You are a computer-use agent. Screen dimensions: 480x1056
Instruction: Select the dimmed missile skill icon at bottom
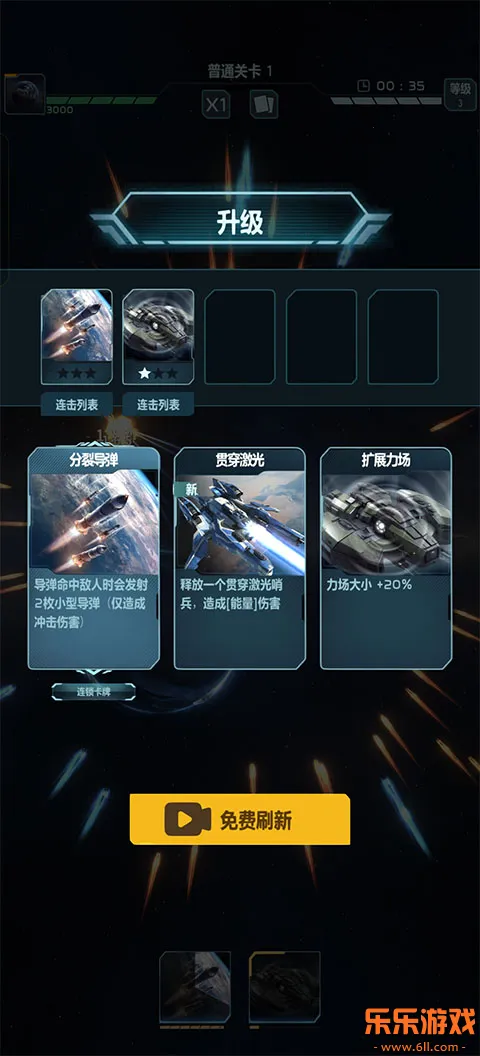click(195, 986)
